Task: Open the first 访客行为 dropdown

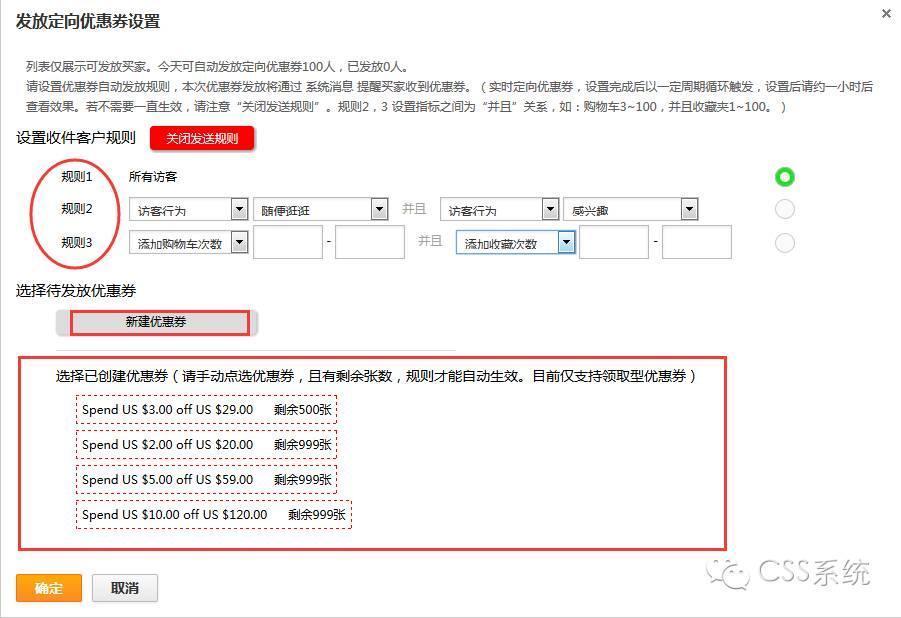Action: pyautogui.click(x=188, y=210)
